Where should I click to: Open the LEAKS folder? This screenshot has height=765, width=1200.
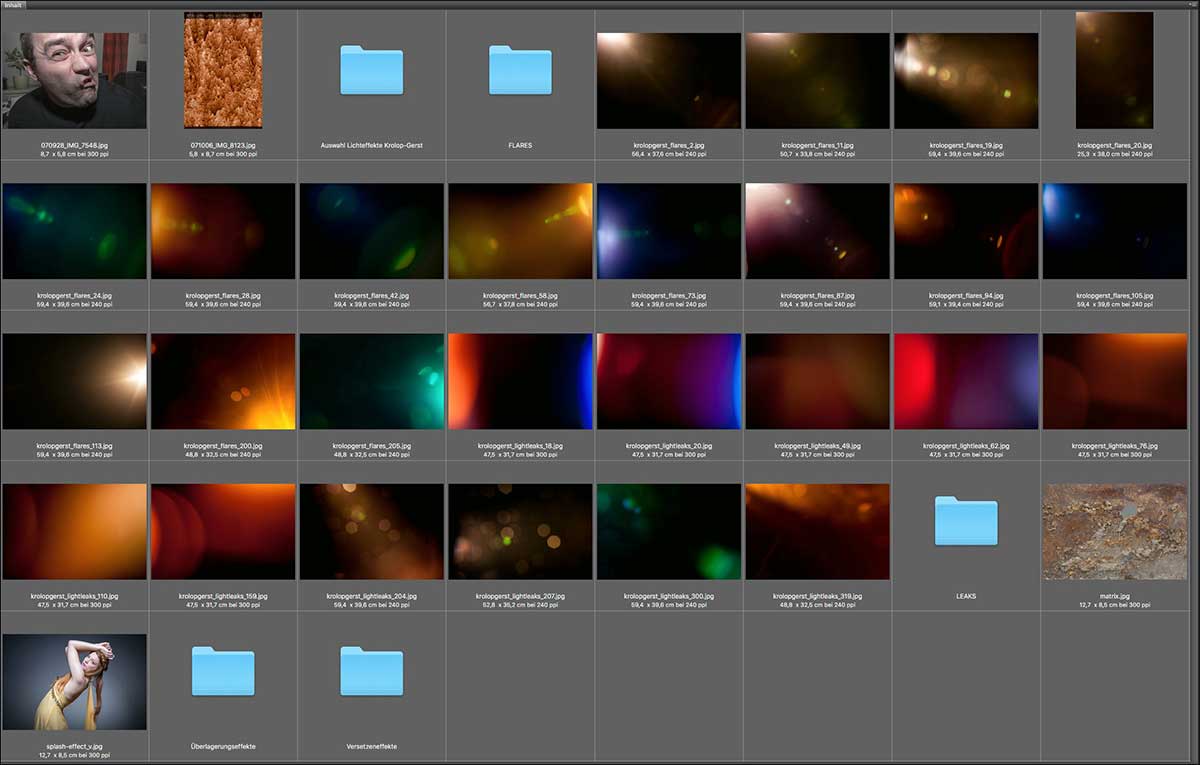point(966,521)
